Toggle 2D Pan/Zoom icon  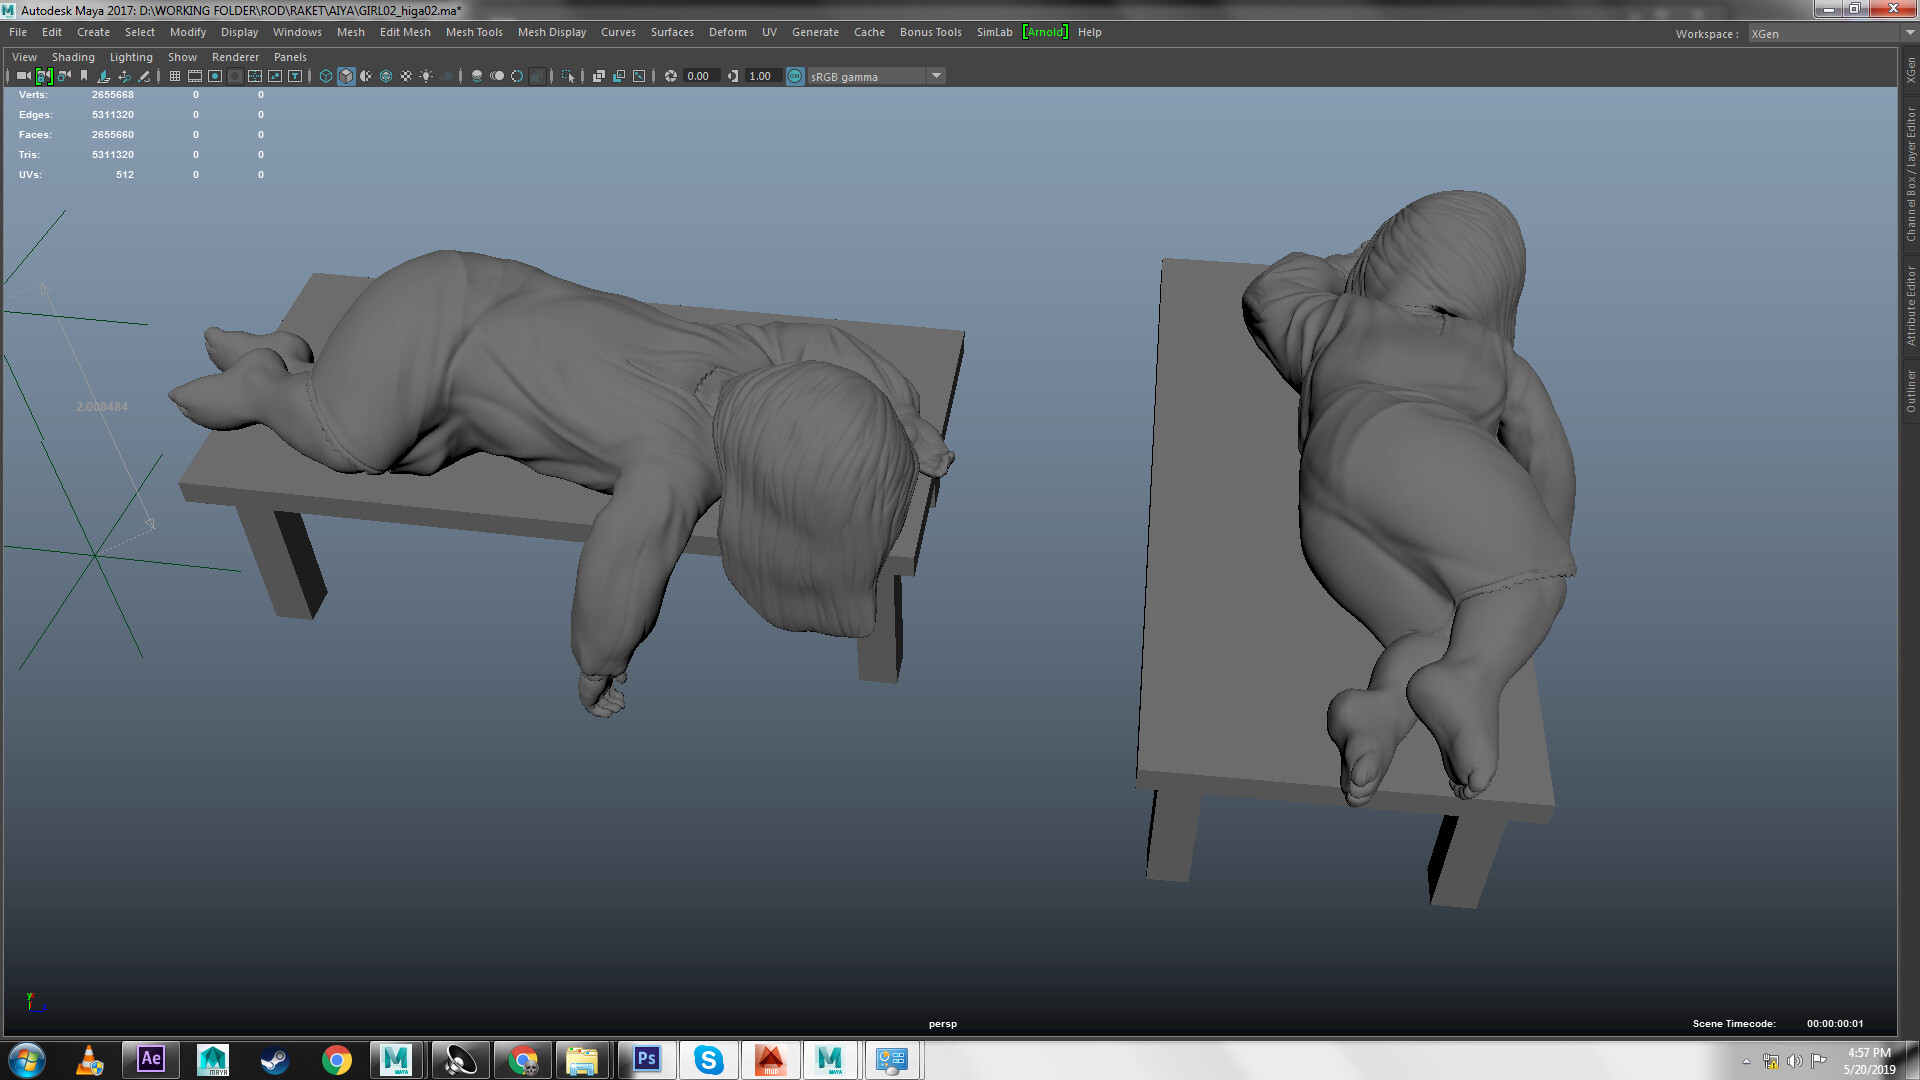[x=124, y=76]
